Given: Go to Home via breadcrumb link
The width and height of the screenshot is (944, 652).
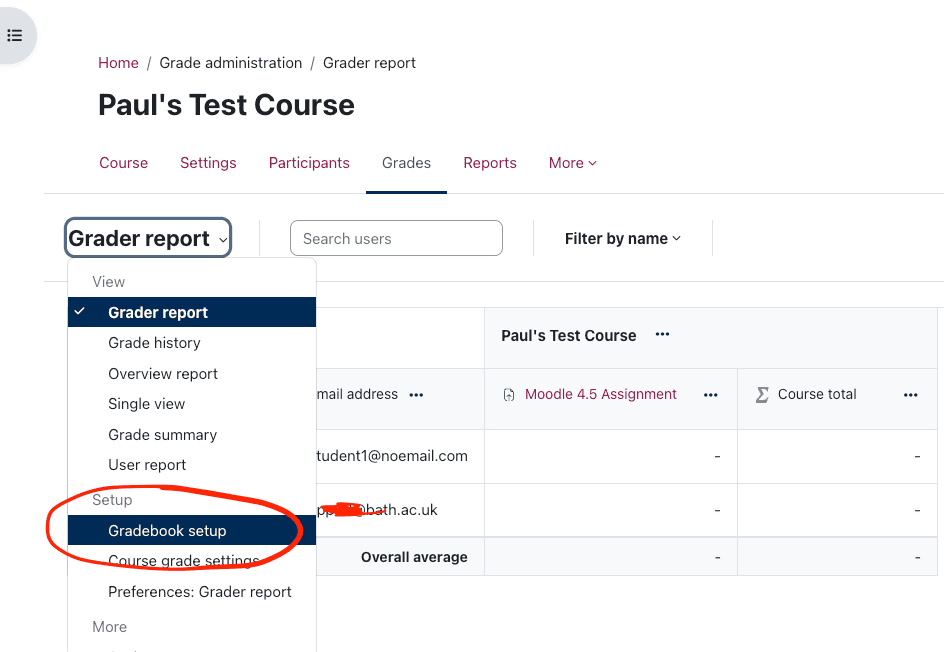Looking at the screenshot, I should click(118, 63).
